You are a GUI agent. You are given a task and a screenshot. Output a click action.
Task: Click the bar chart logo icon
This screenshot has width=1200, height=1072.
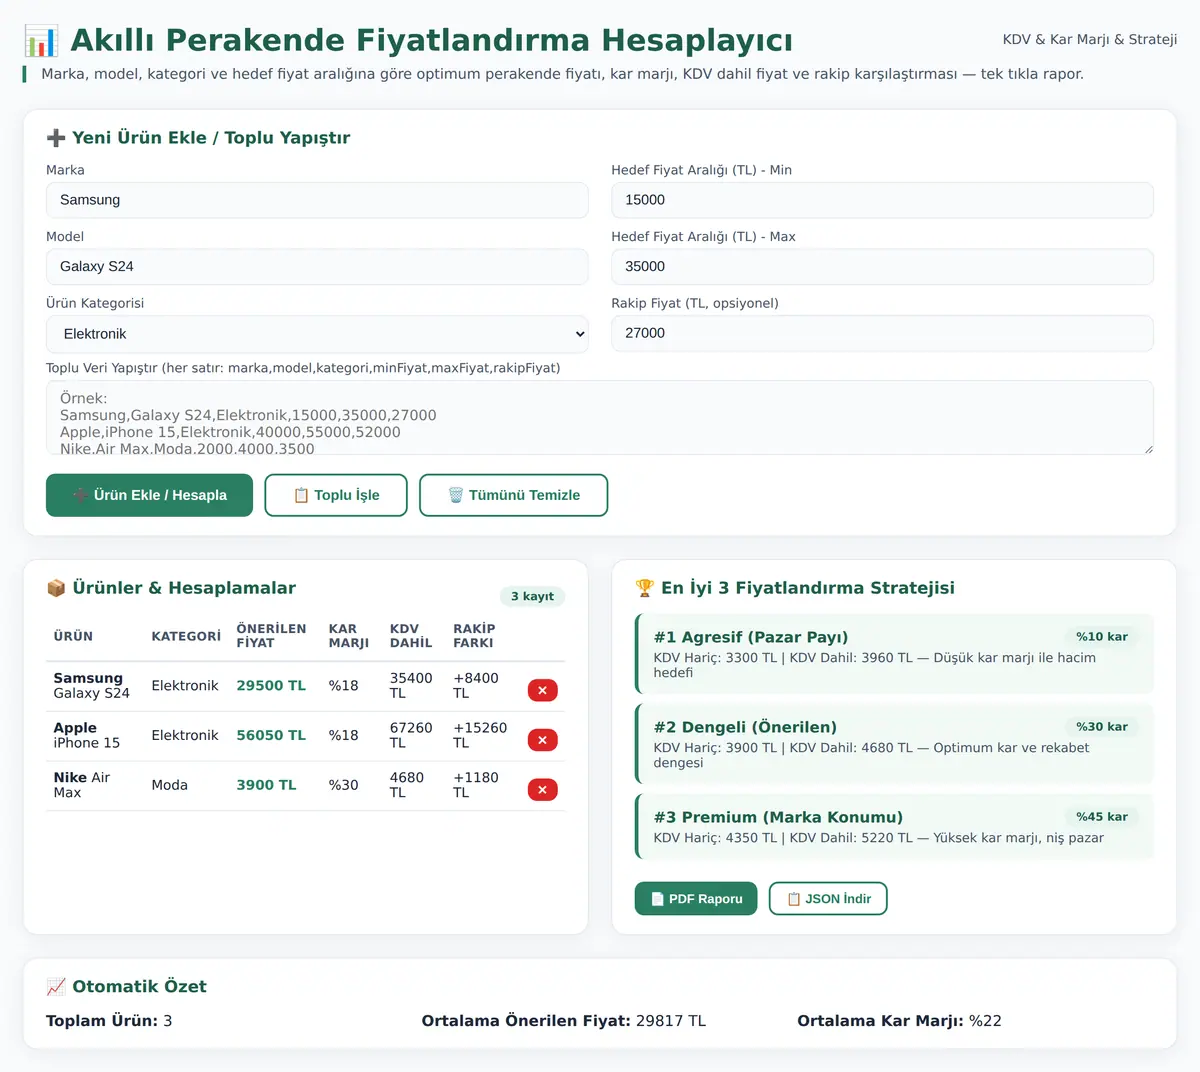(x=41, y=41)
